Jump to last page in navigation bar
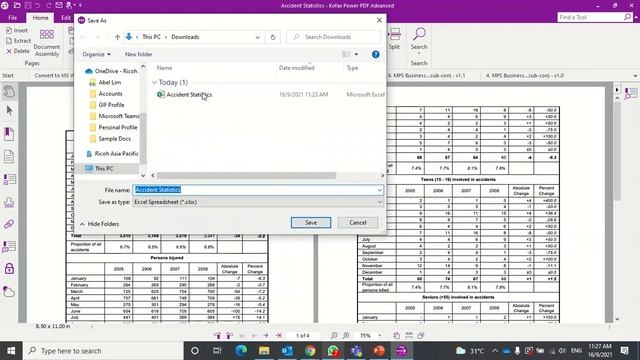The image size is (640, 360). (278, 336)
